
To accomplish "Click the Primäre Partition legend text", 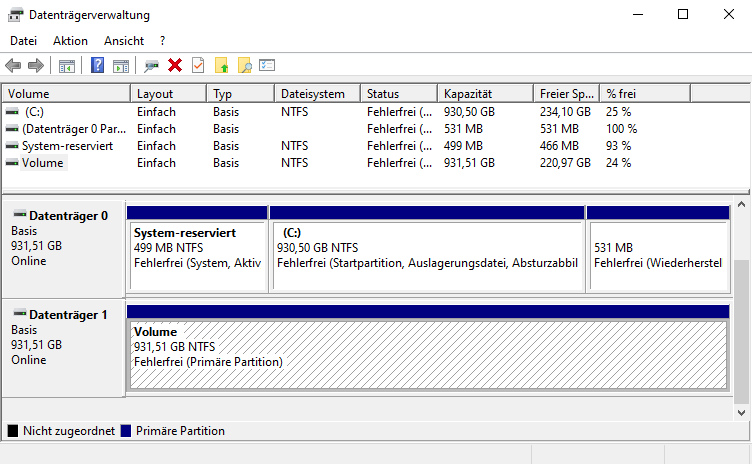I will coord(180,431).
